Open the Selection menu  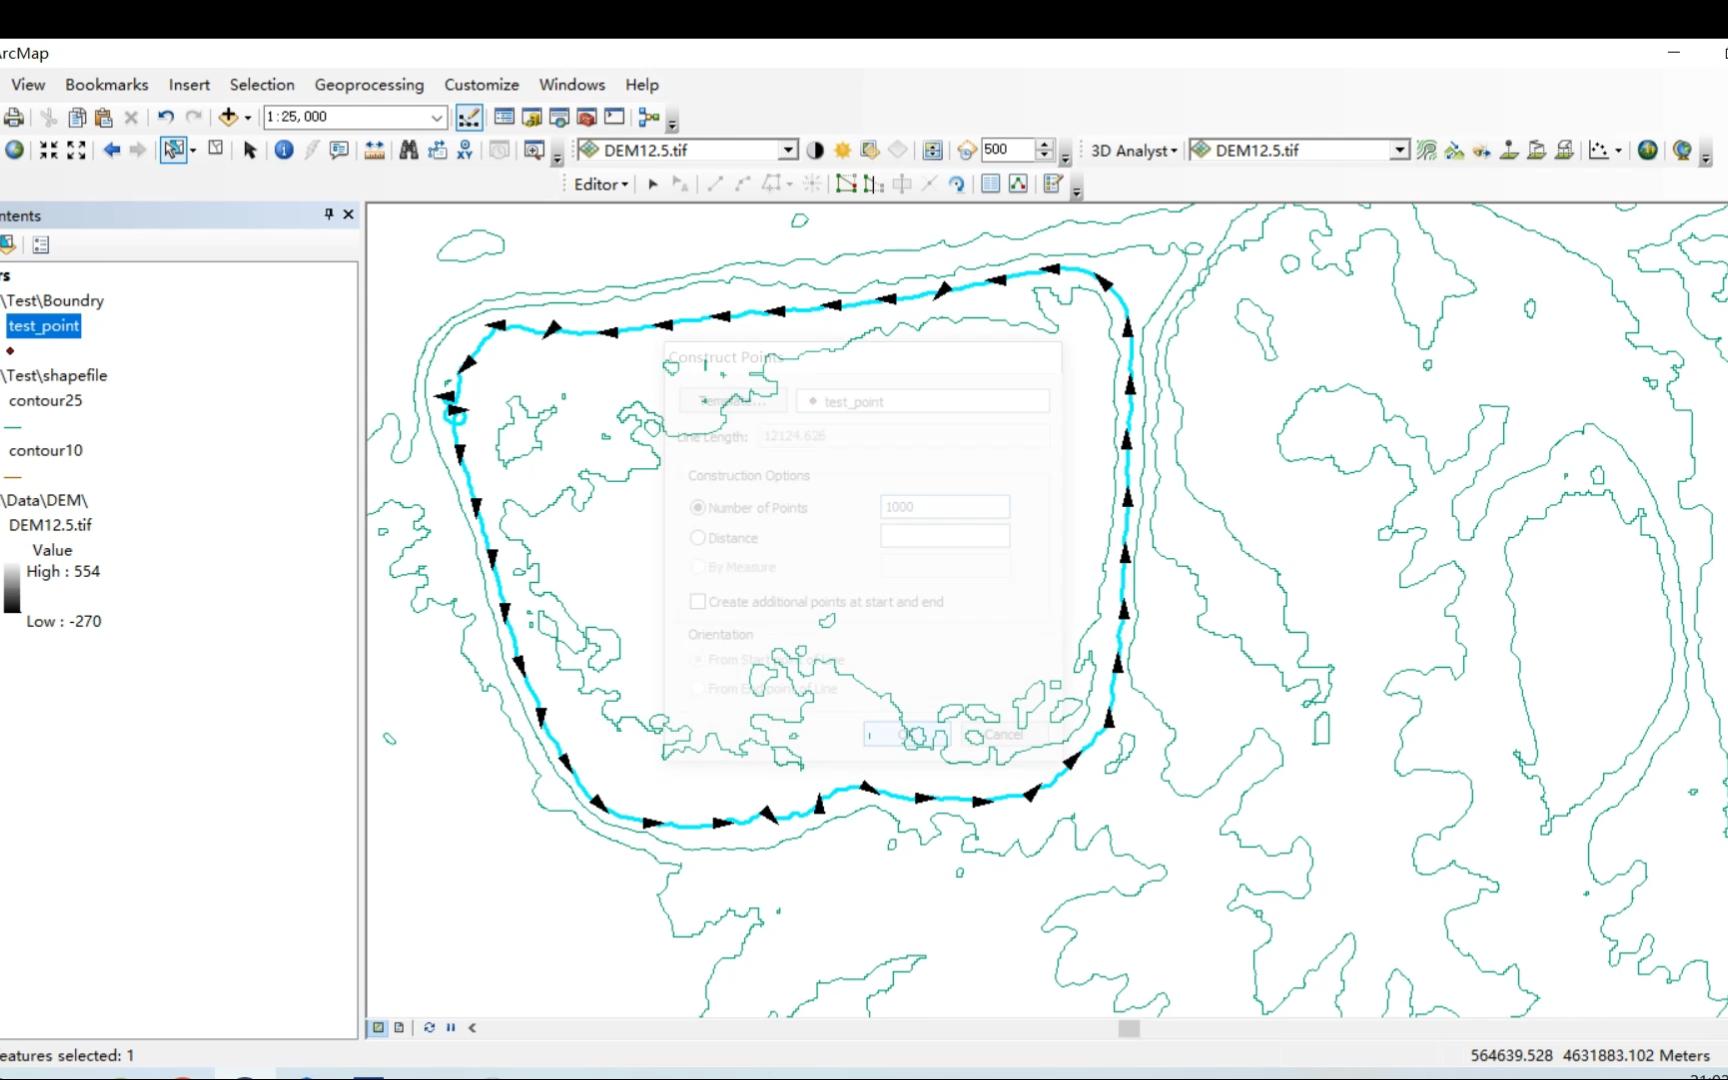pyautogui.click(x=262, y=85)
